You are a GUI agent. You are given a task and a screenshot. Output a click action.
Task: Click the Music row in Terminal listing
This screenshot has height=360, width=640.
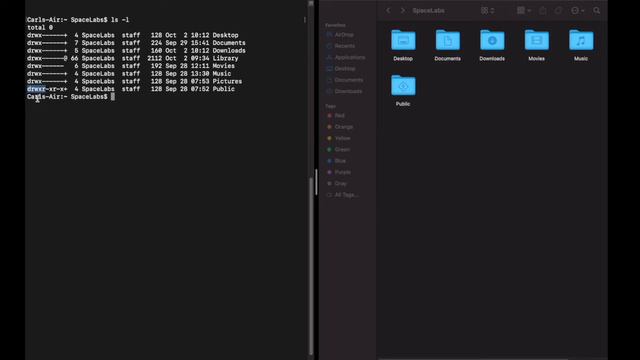tap(129, 74)
